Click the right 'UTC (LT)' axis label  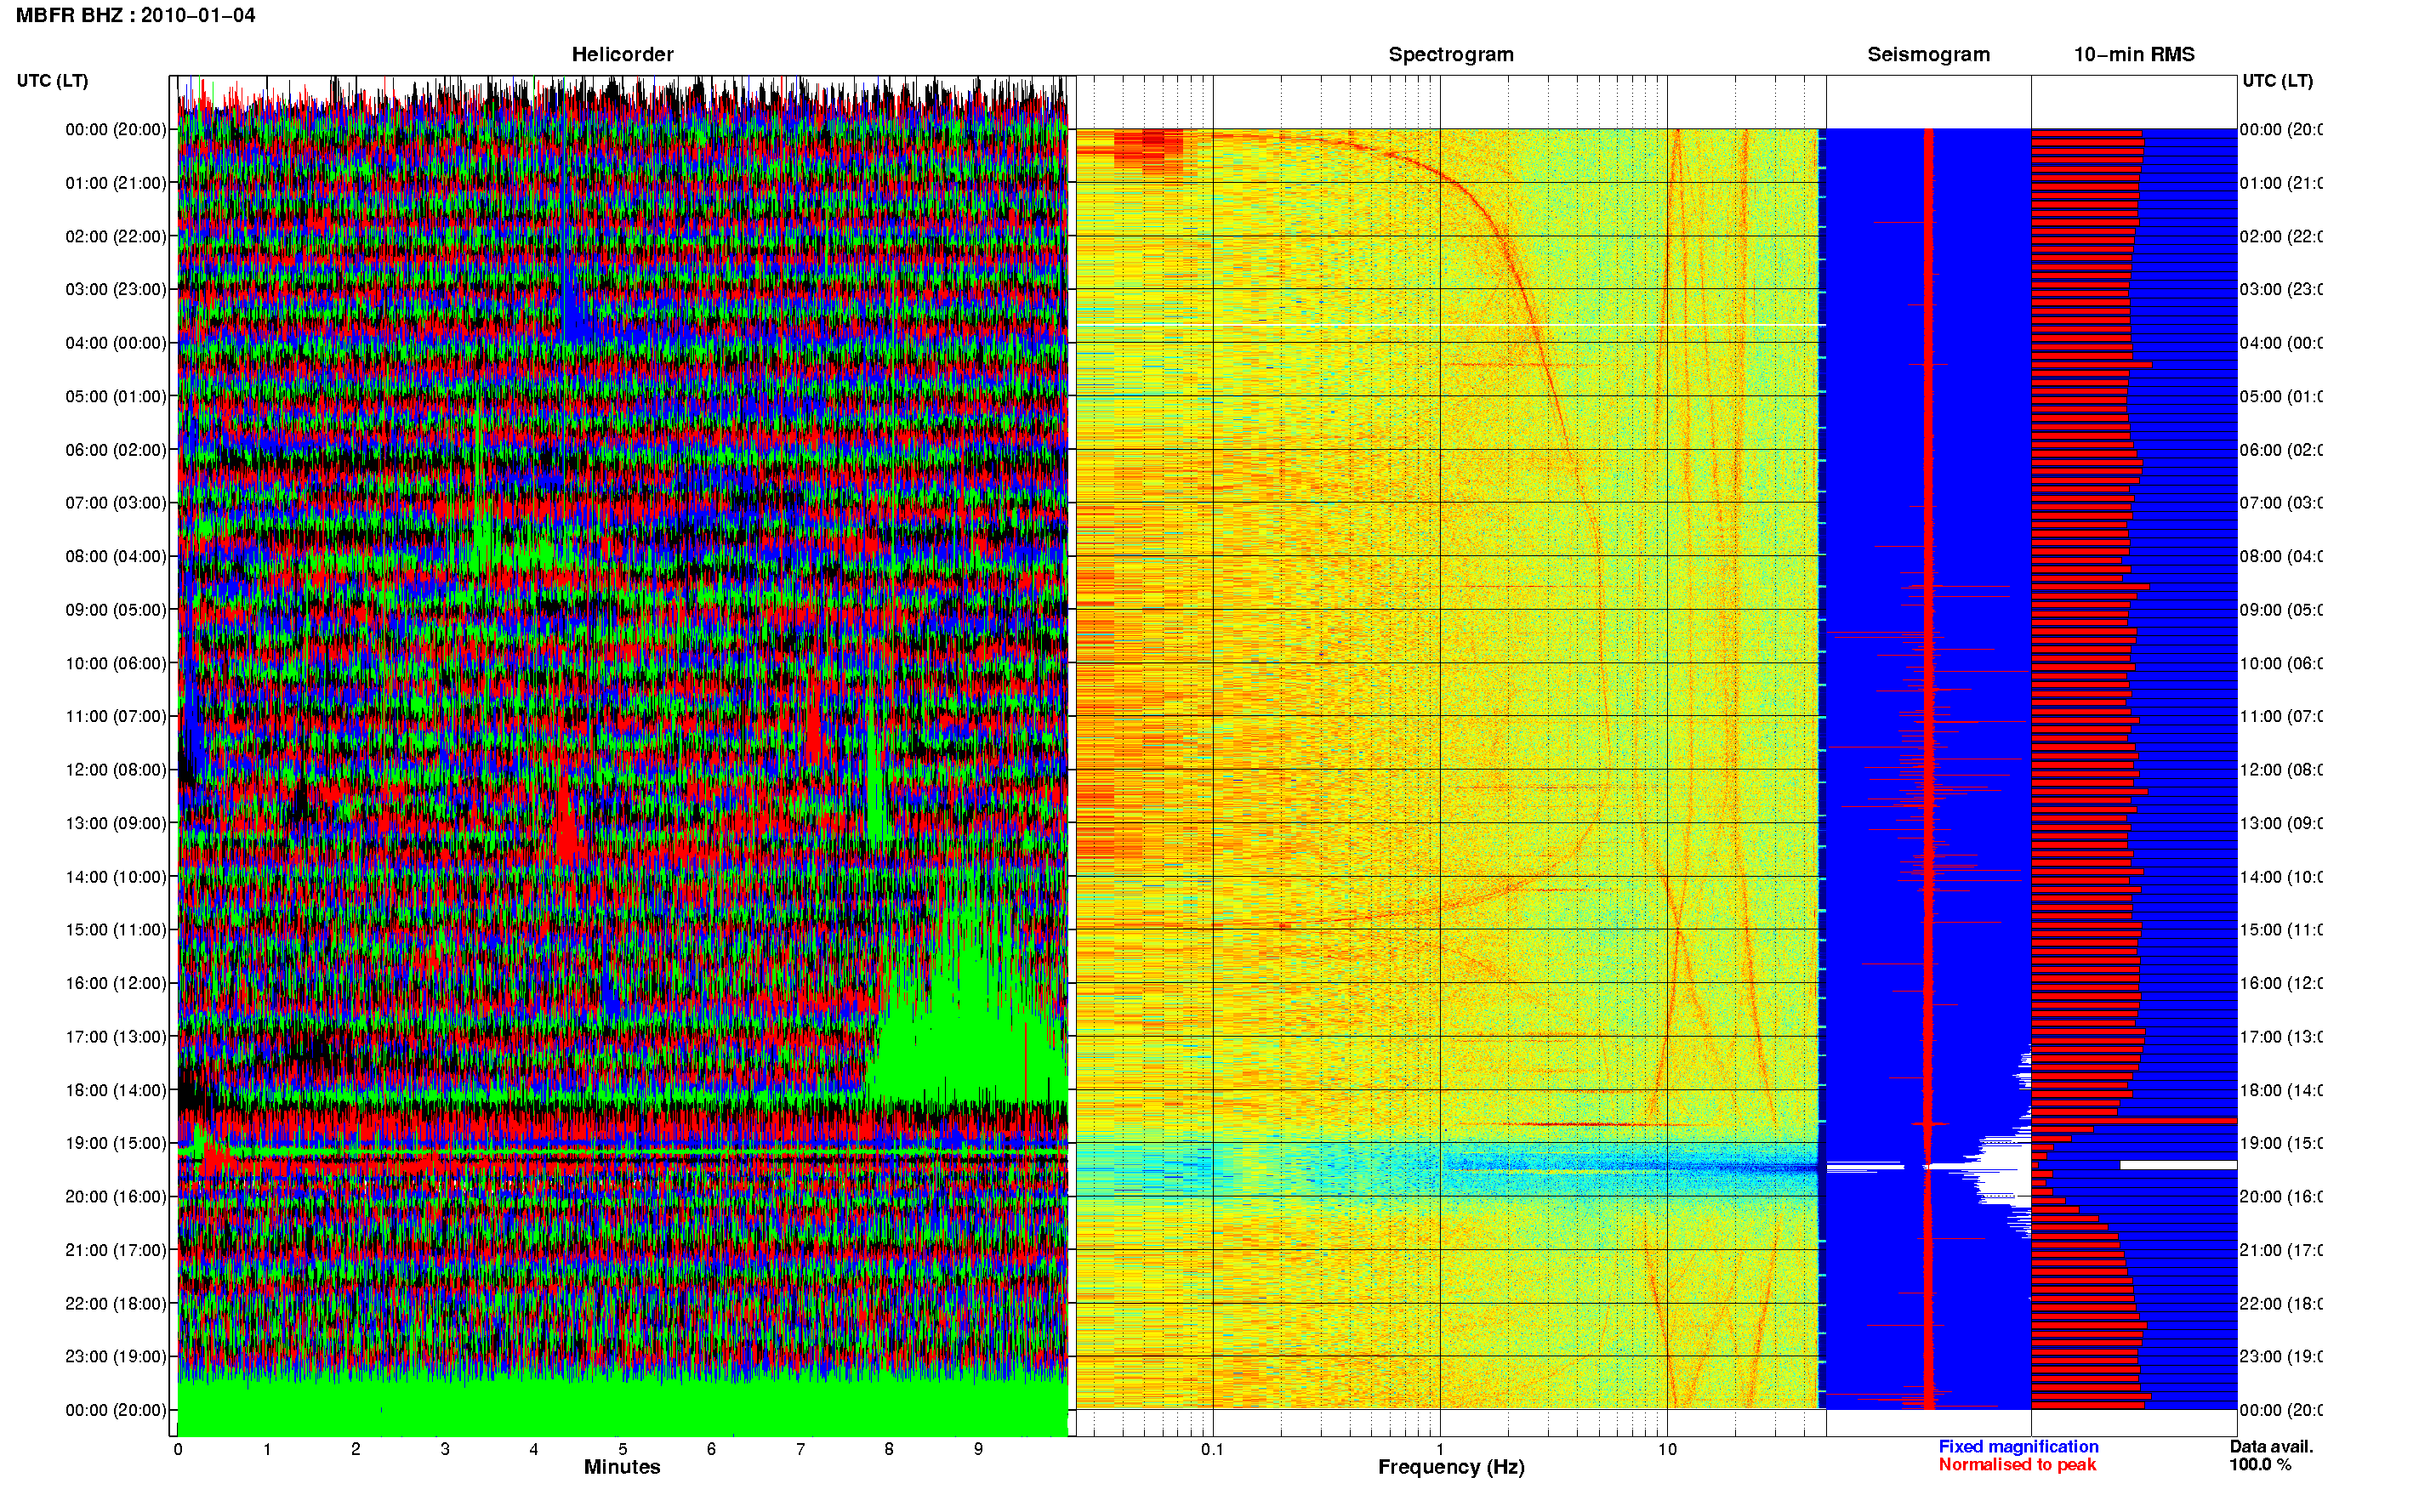(x=2277, y=81)
